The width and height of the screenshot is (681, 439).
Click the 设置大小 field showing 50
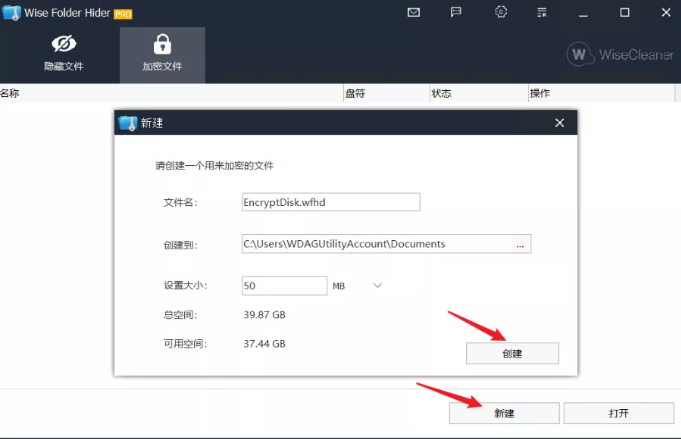(283, 286)
